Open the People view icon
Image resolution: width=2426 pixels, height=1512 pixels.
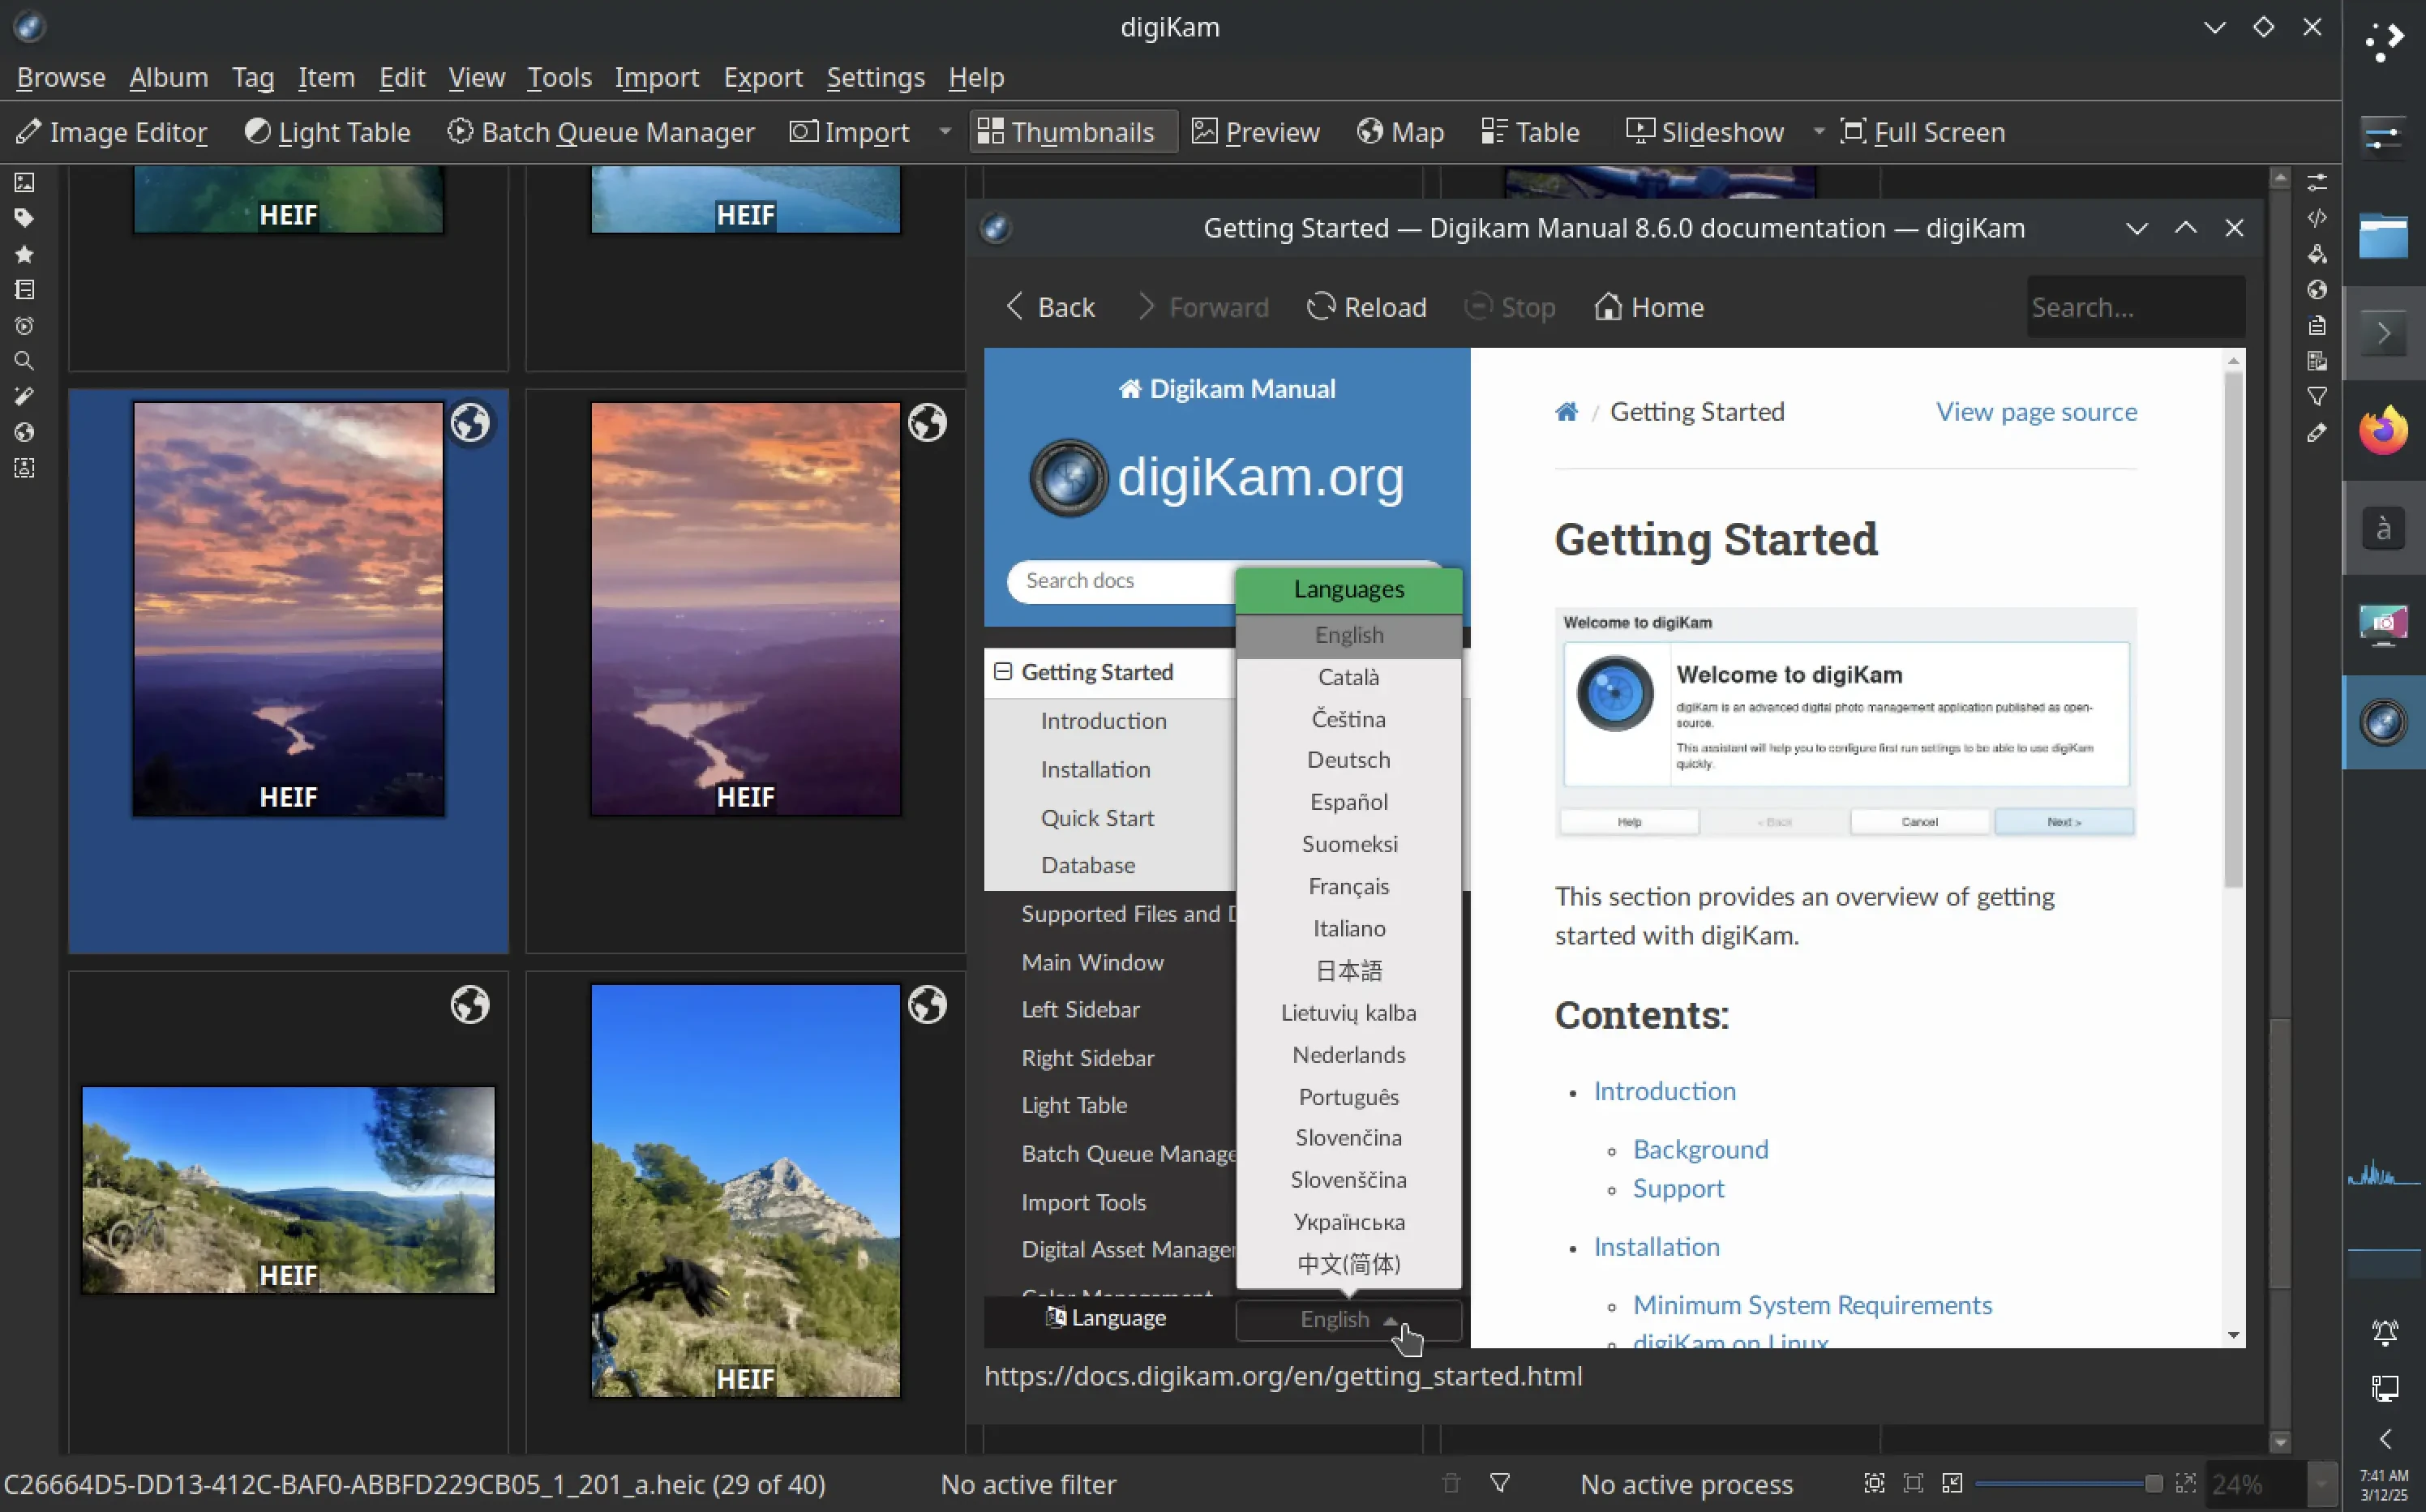pos(25,467)
